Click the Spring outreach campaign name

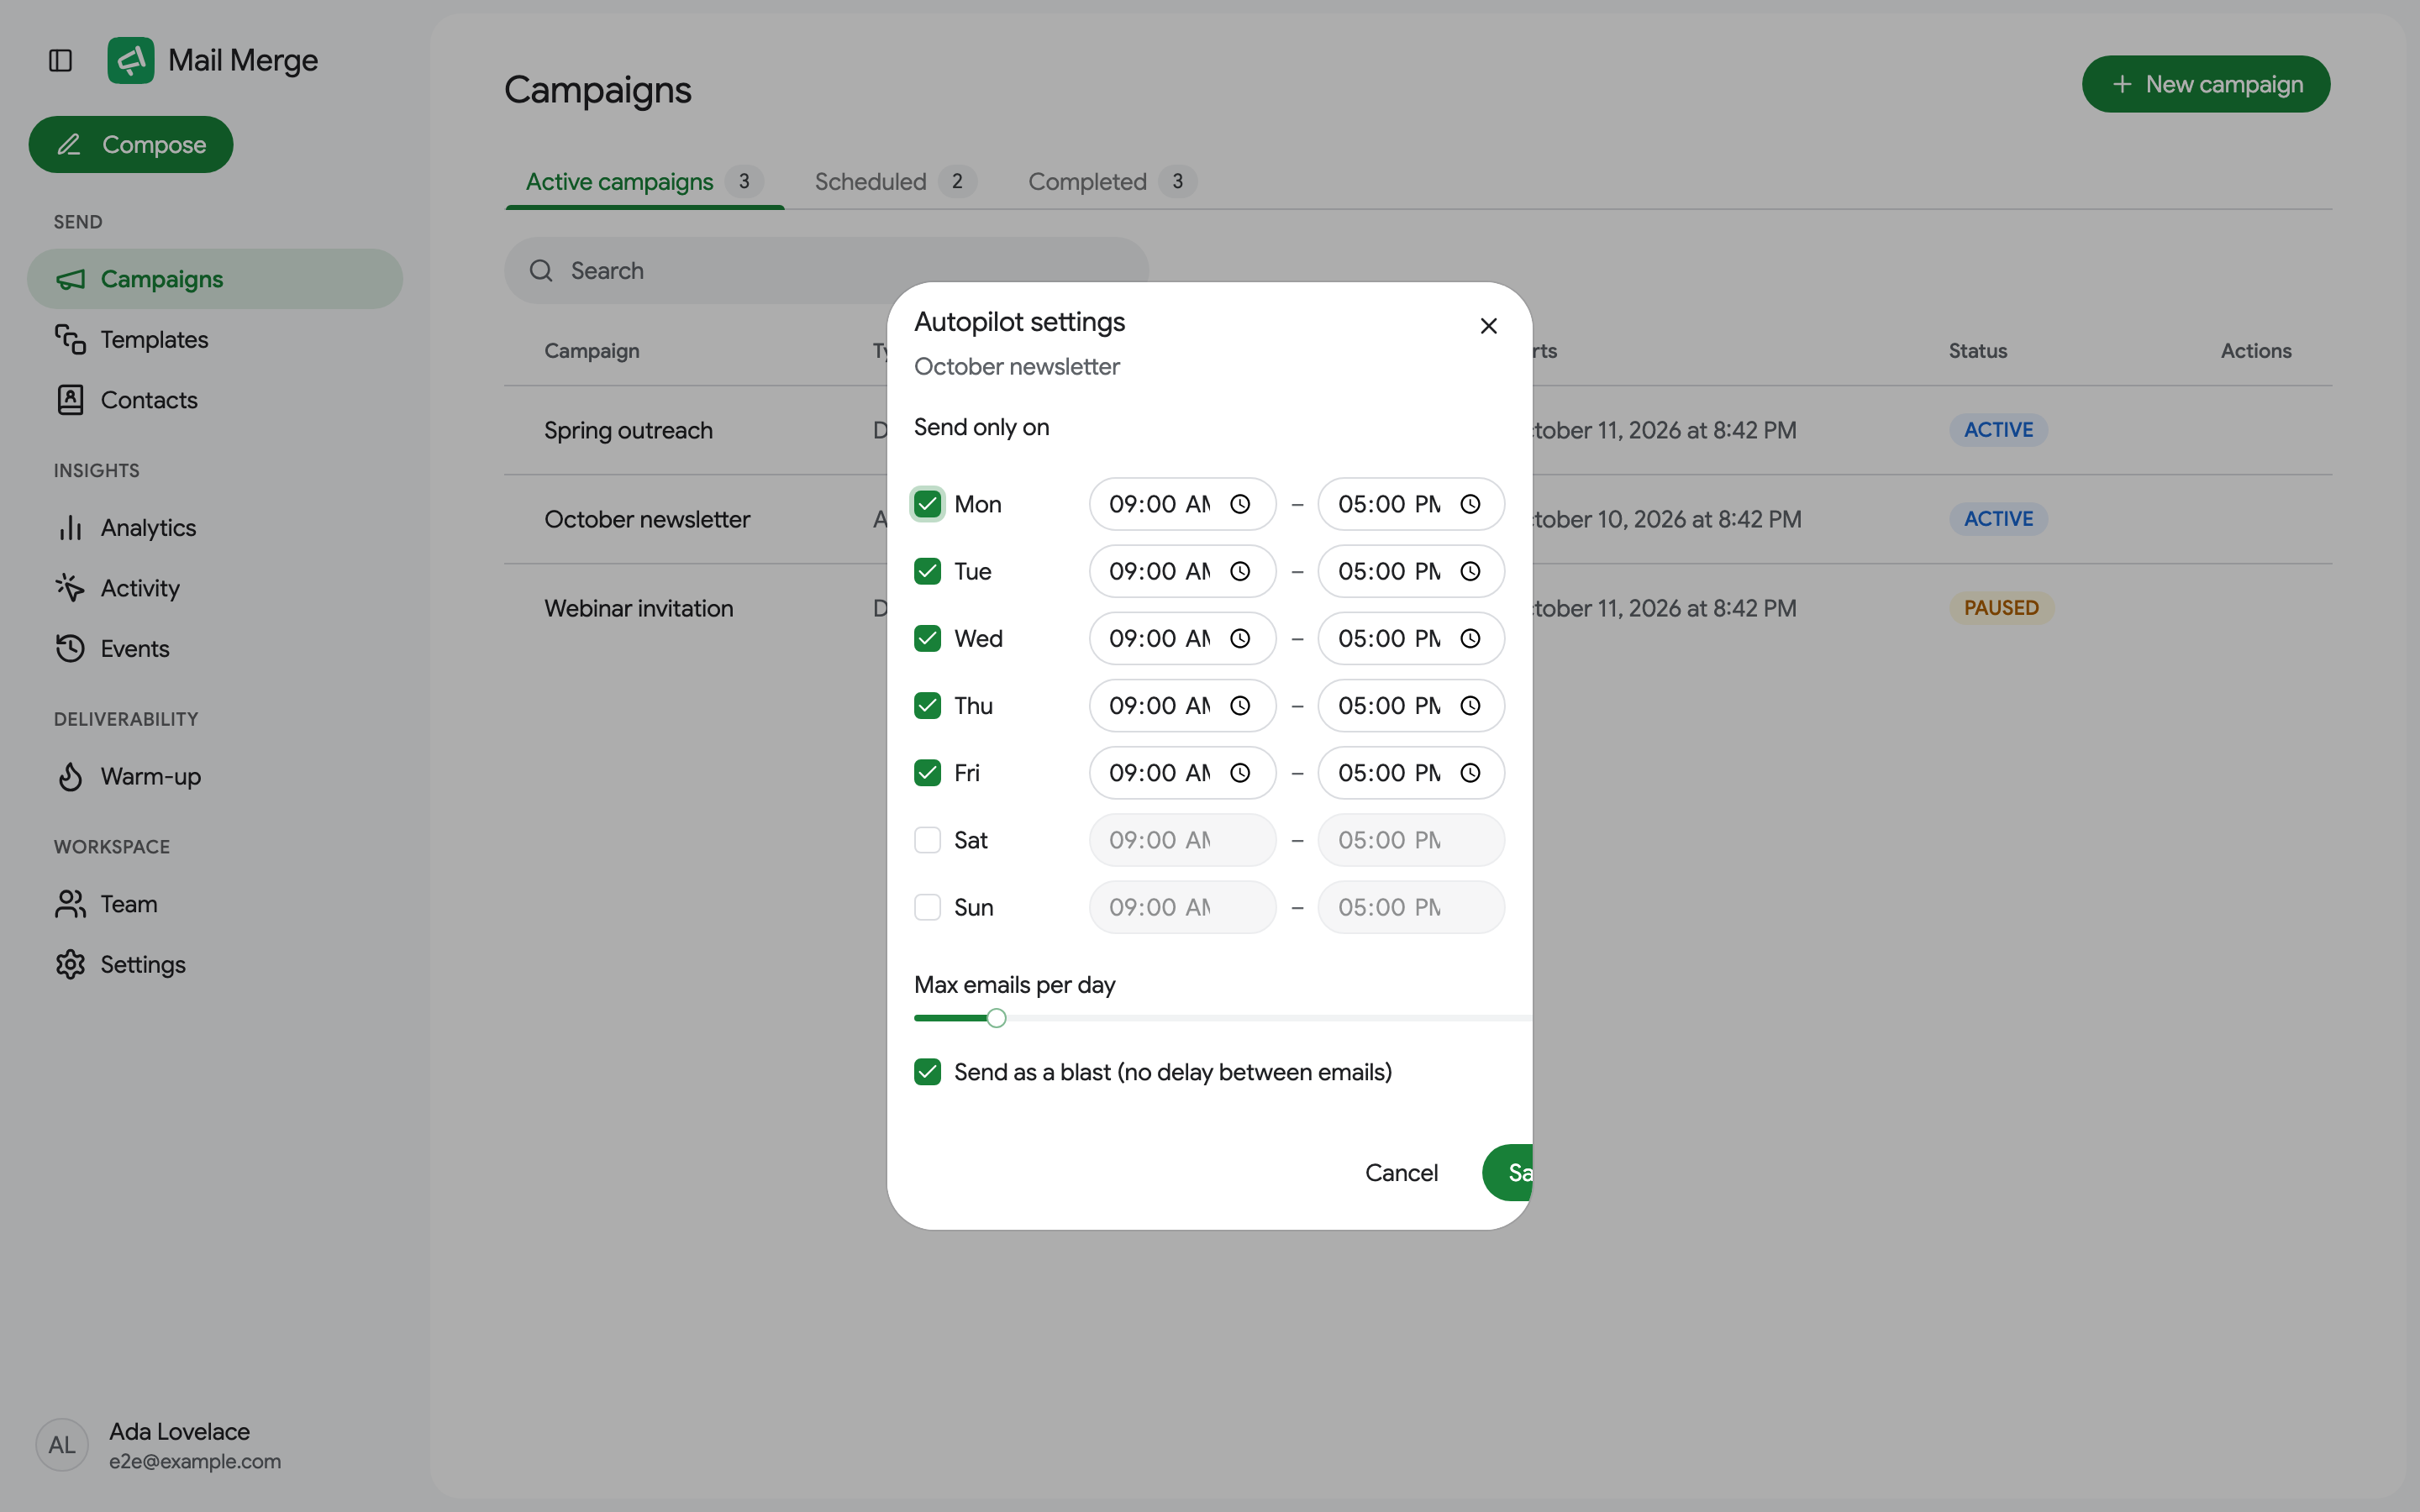(x=628, y=430)
